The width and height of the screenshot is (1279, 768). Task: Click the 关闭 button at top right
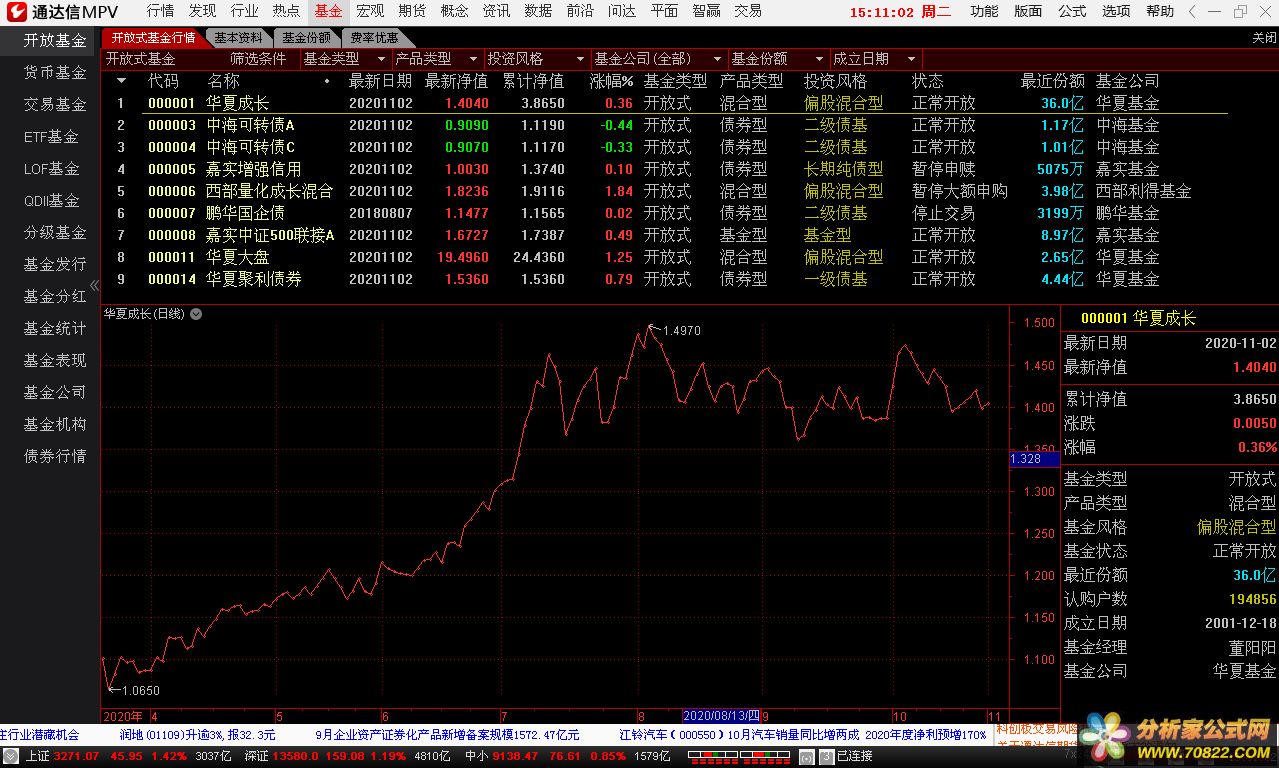tap(1264, 38)
